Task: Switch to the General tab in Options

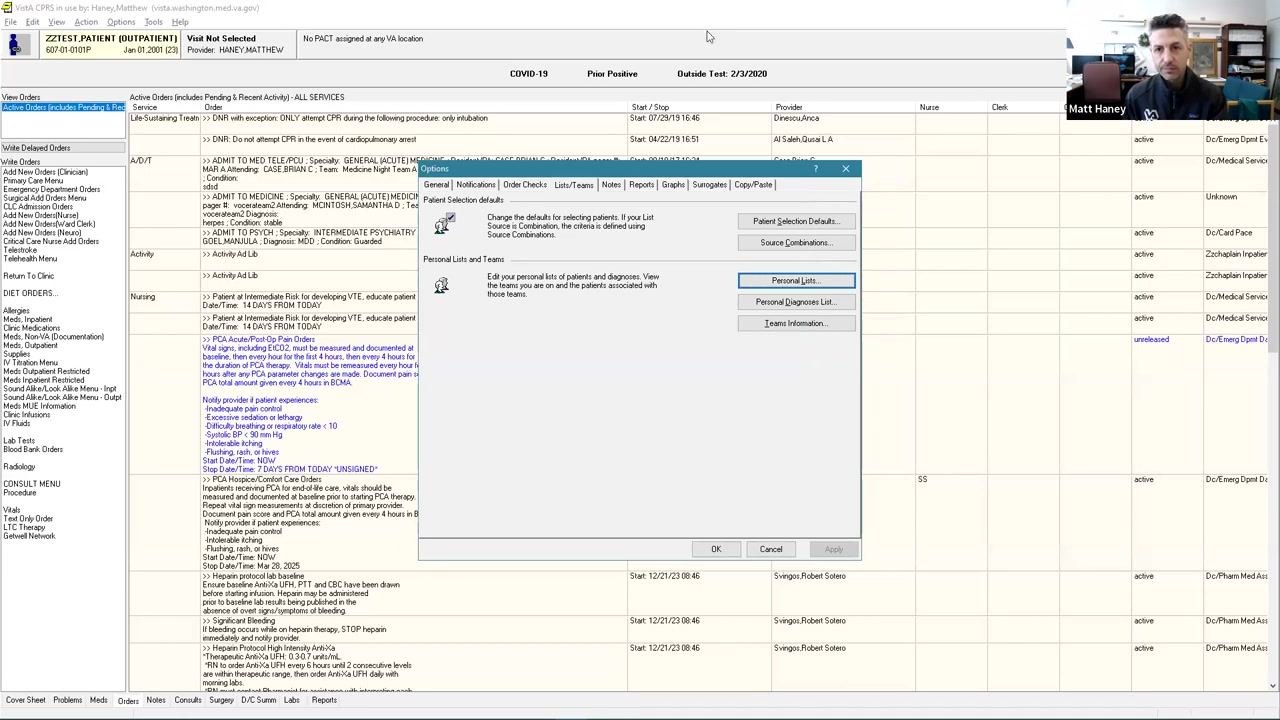Action: (436, 185)
